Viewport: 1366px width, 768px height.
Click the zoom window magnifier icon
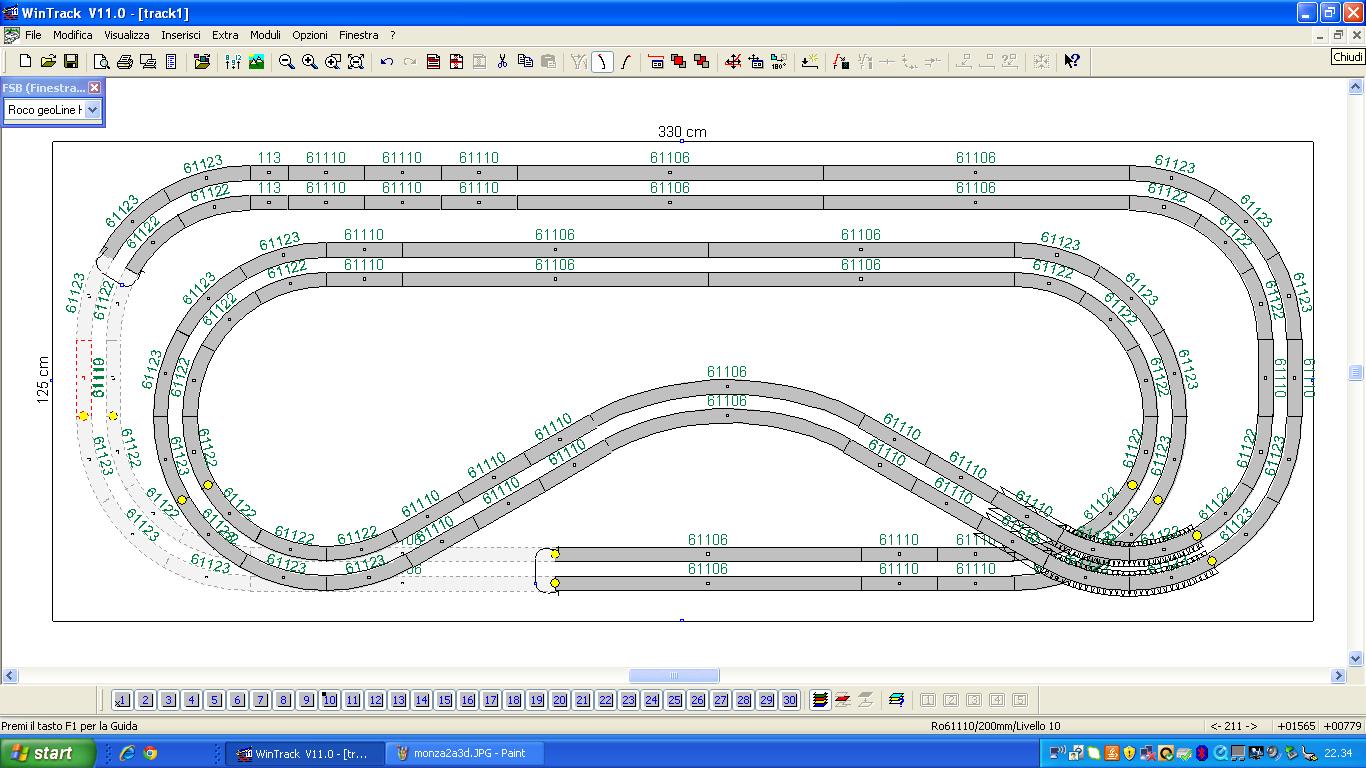[x=333, y=62]
